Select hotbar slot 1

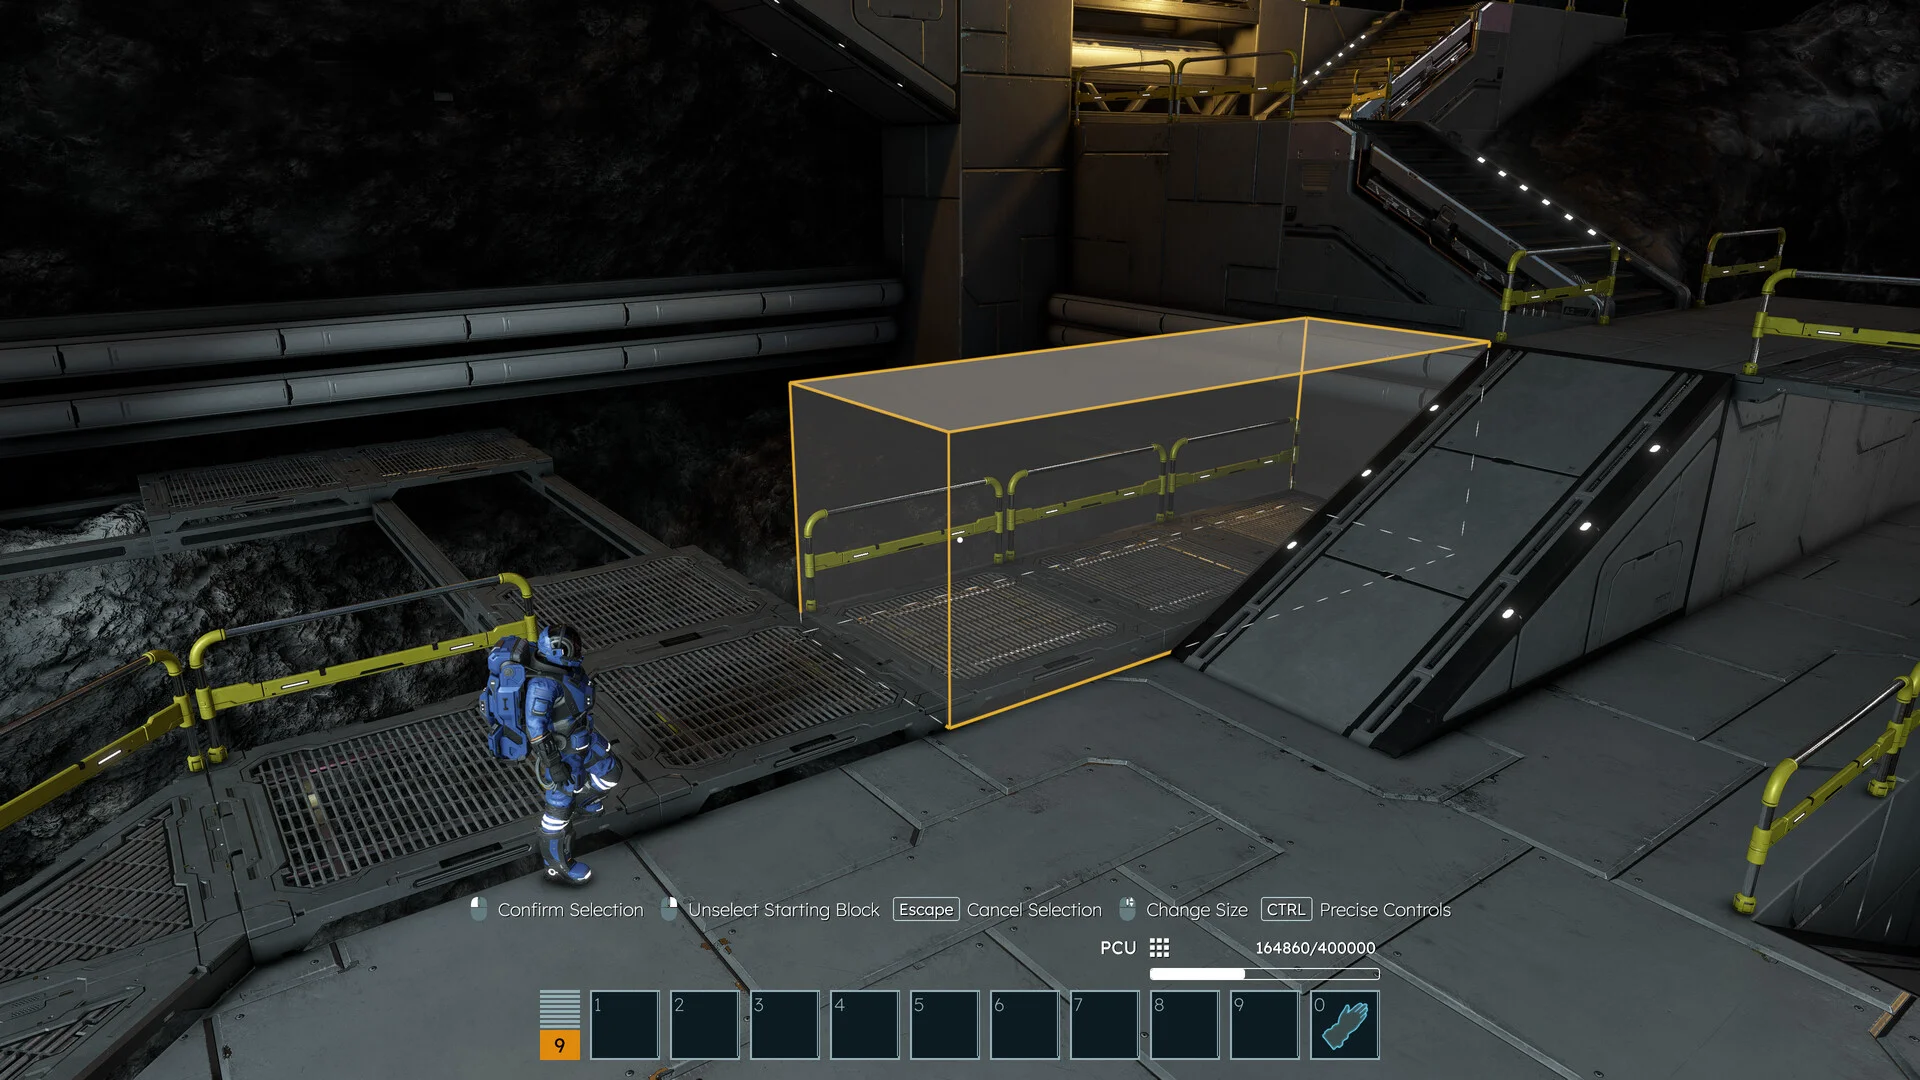(x=626, y=1026)
